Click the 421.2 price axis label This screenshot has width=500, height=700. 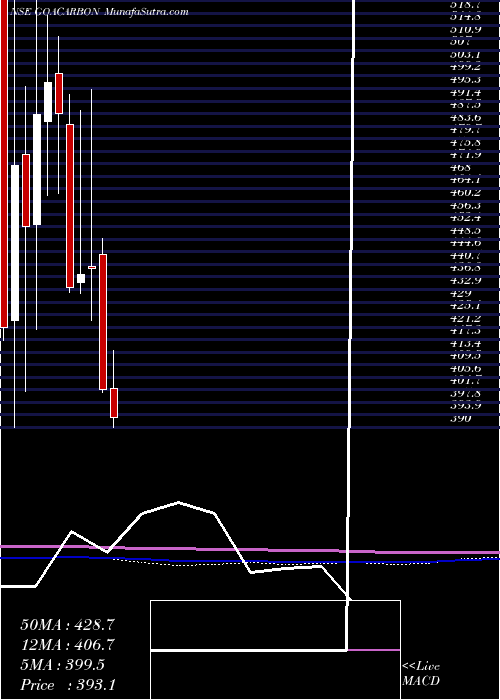(466, 319)
